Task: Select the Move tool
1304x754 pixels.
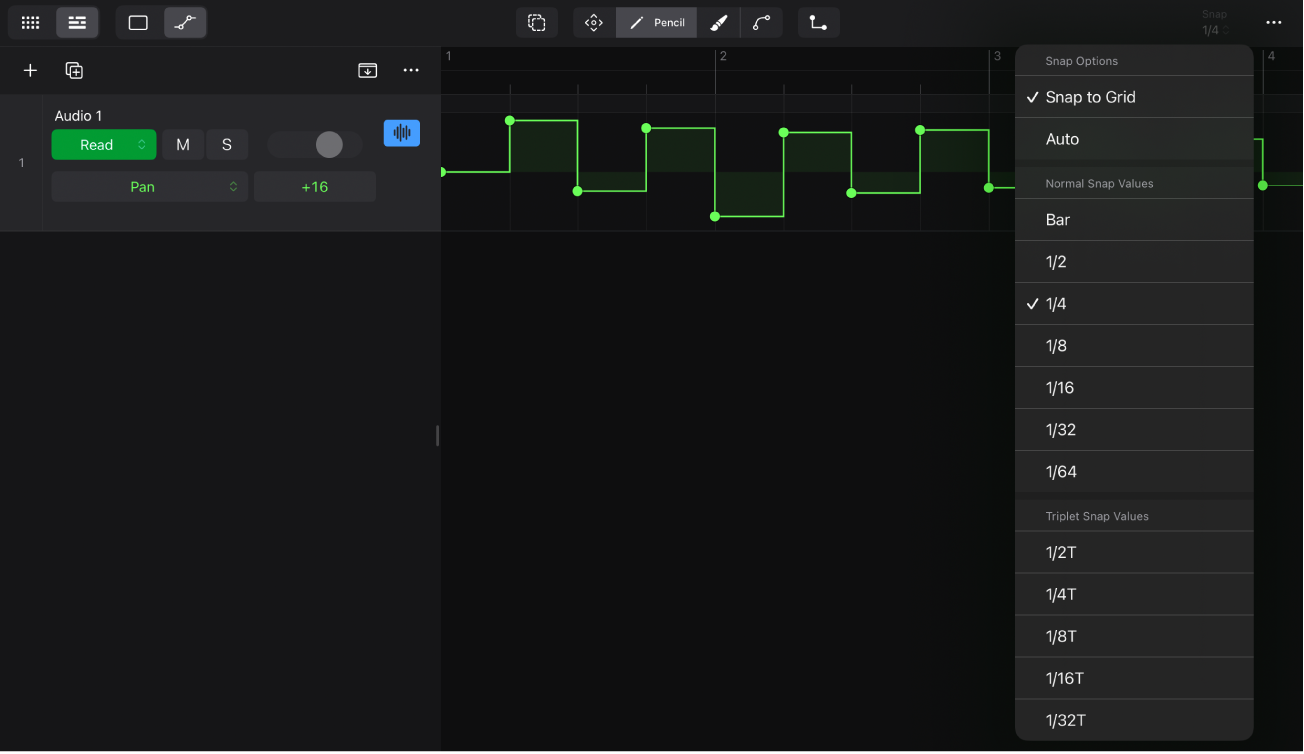Action: coord(594,22)
